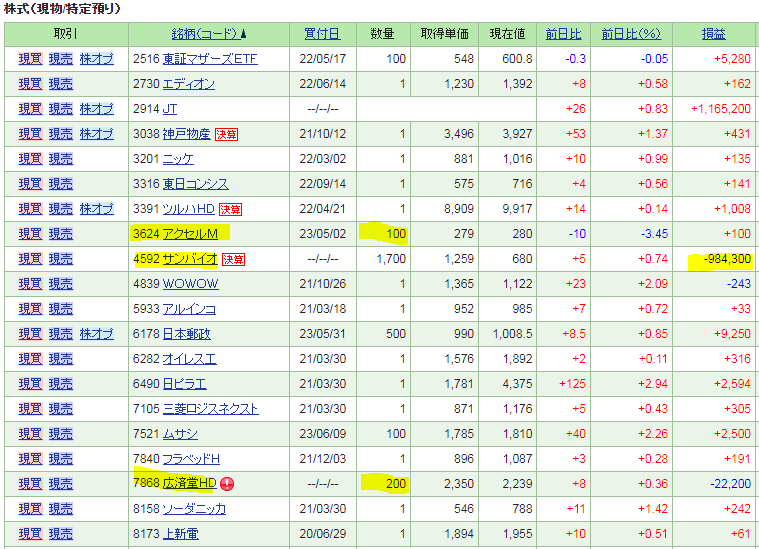
Task: Select purchase date 23/05/31 for 日本郵政
Action: click(322, 334)
